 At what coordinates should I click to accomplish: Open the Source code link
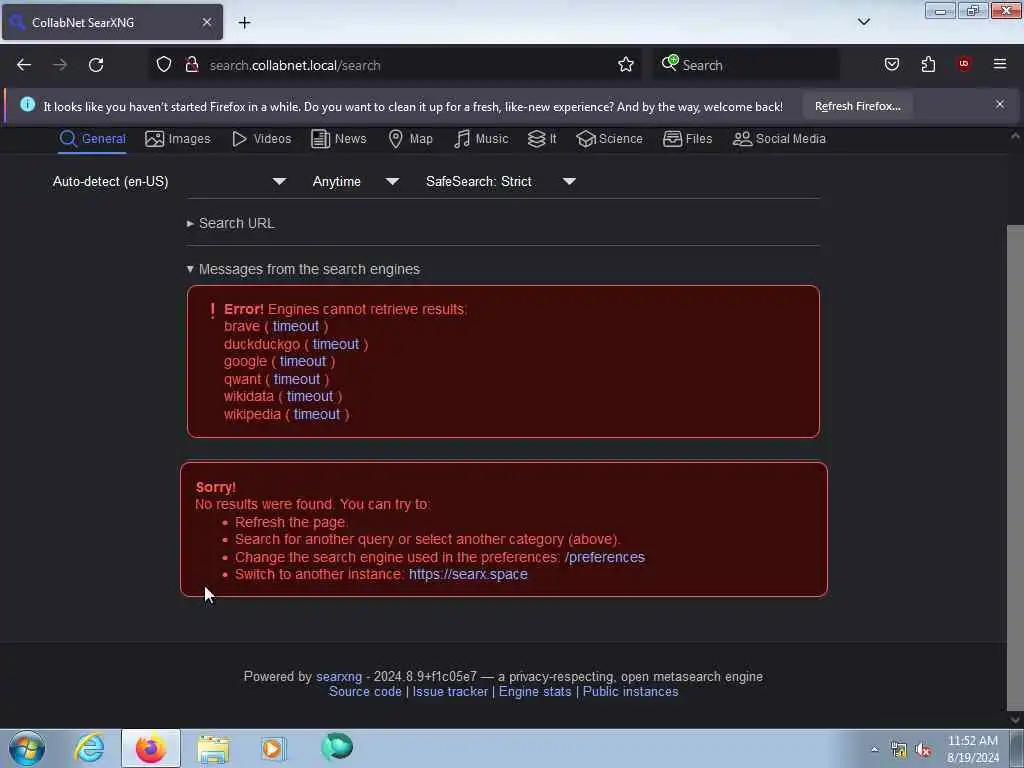[x=365, y=692]
